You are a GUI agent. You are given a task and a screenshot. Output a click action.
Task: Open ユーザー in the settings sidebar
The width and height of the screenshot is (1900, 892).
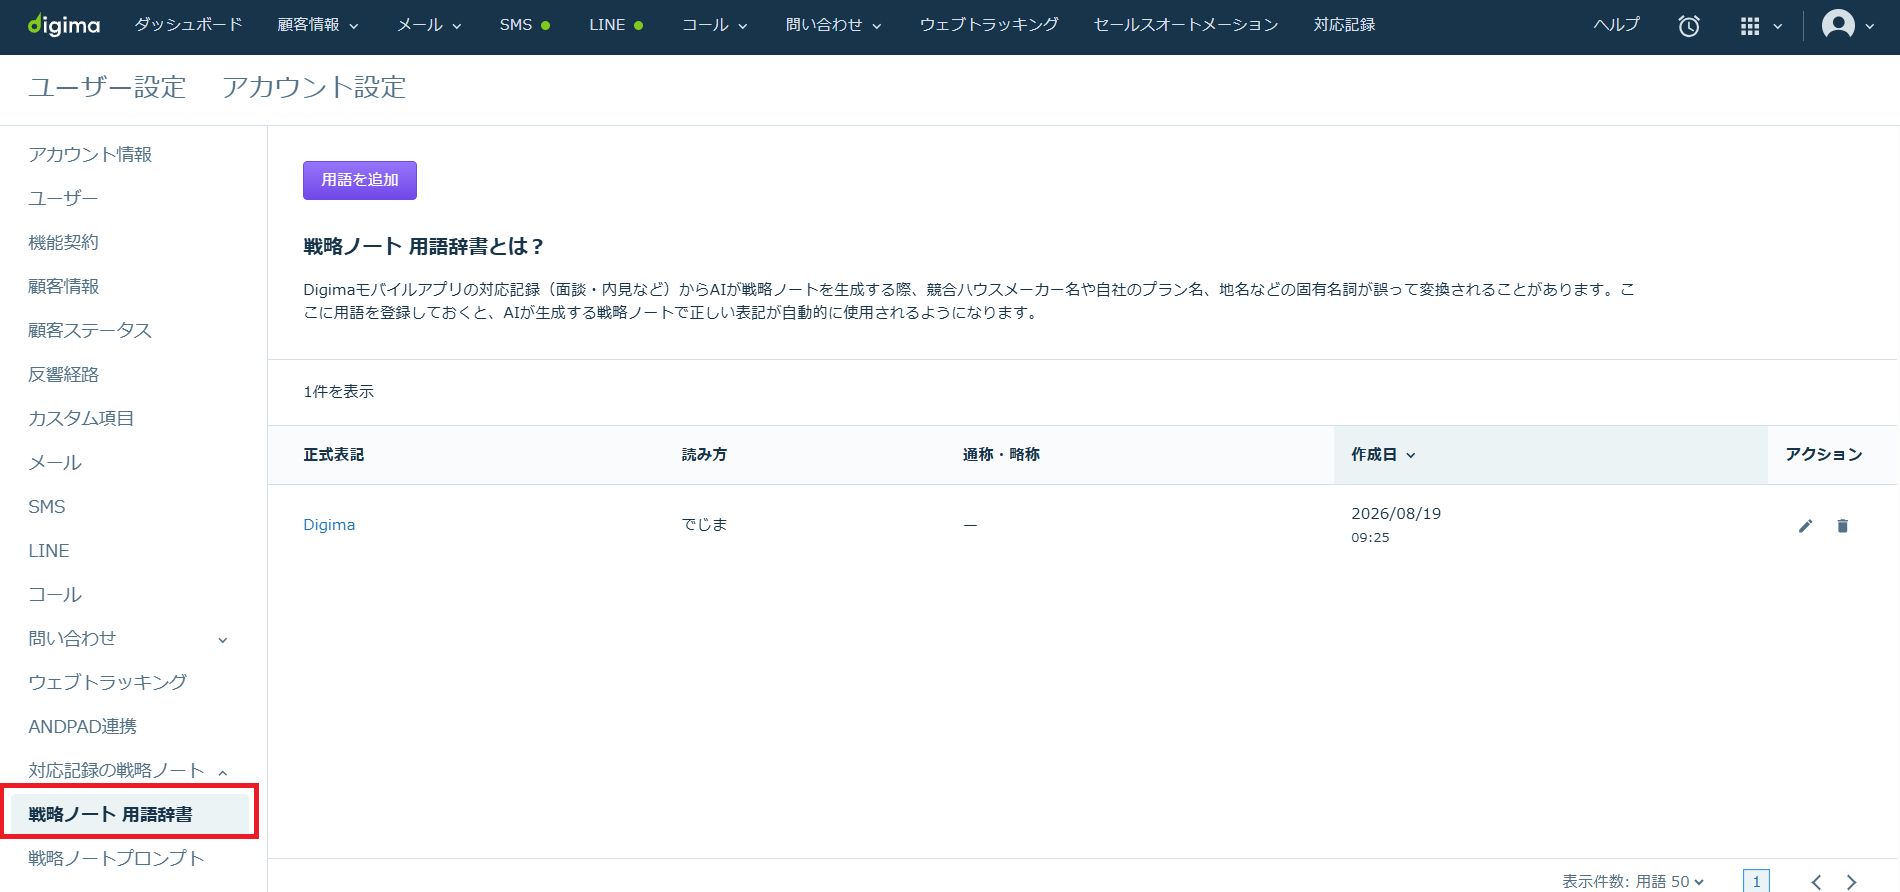pos(63,198)
